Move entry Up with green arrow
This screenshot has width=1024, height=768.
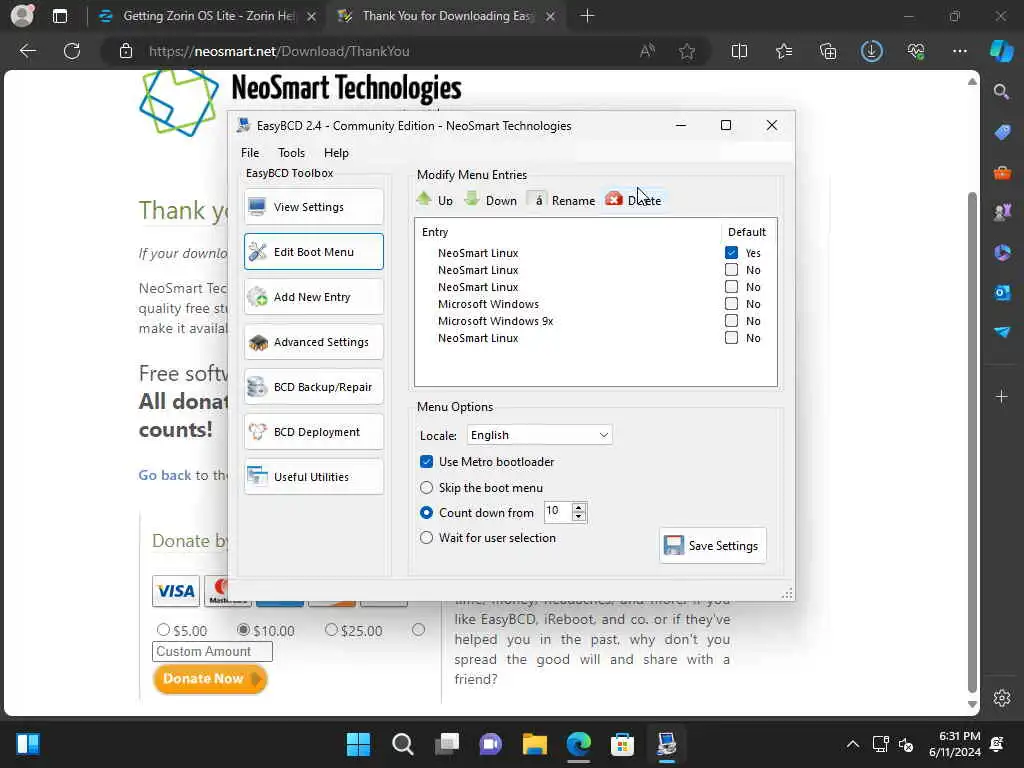coord(435,200)
